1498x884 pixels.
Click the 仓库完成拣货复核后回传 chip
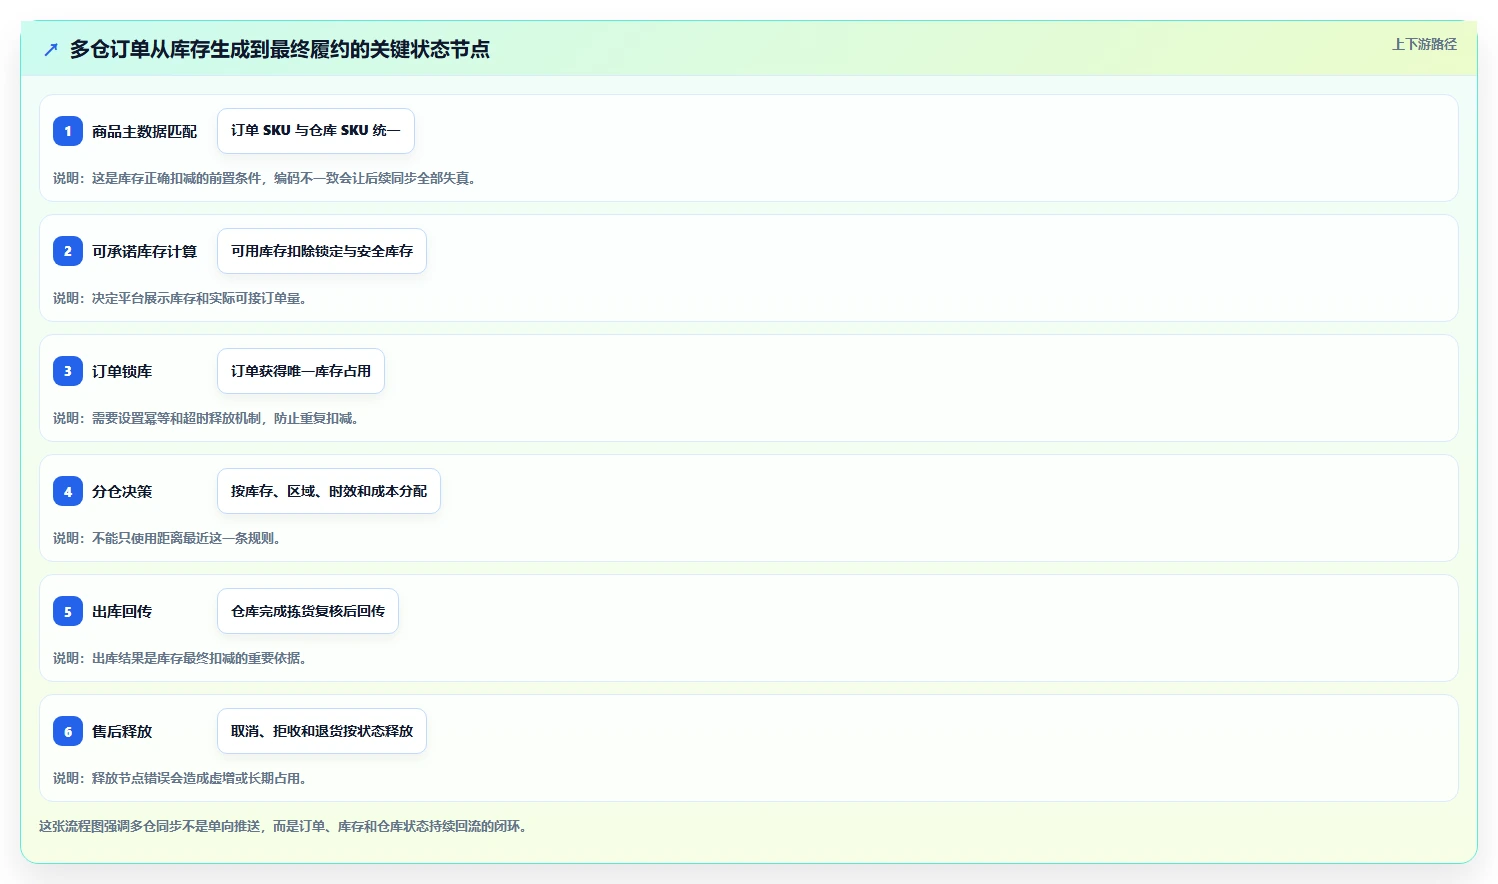(x=308, y=611)
